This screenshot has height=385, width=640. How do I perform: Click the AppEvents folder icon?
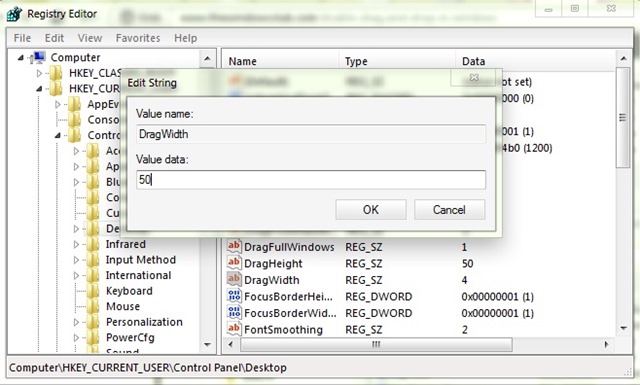click(74, 104)
